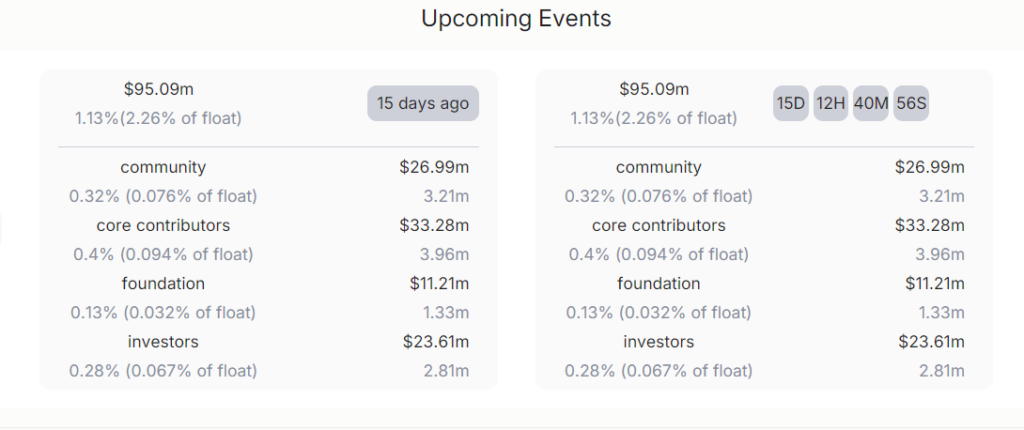Select investors row in the left card
This screenshot has width=1024, height=430.
[x=163, y=342]
